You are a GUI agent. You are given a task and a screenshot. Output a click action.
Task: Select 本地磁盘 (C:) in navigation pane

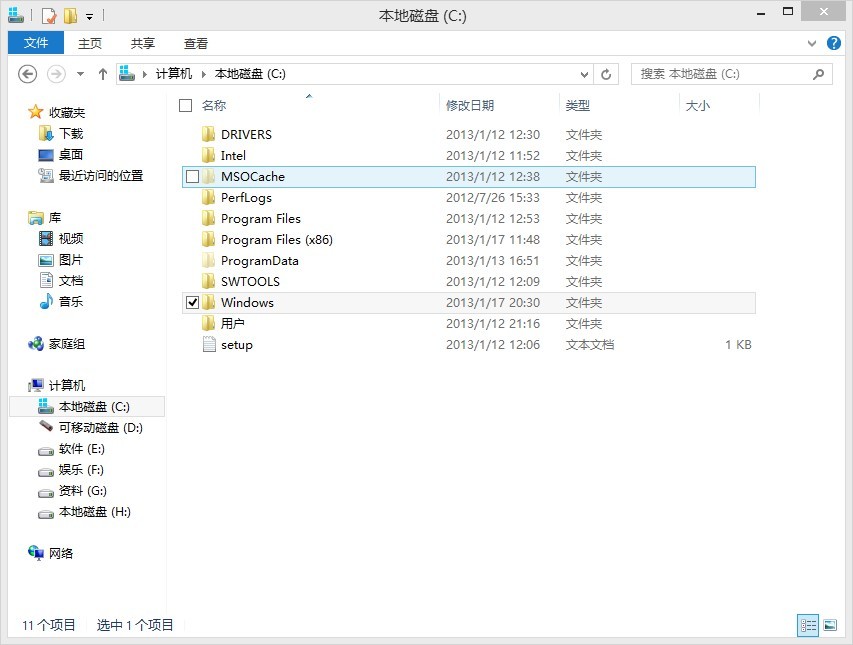(87, 407)
